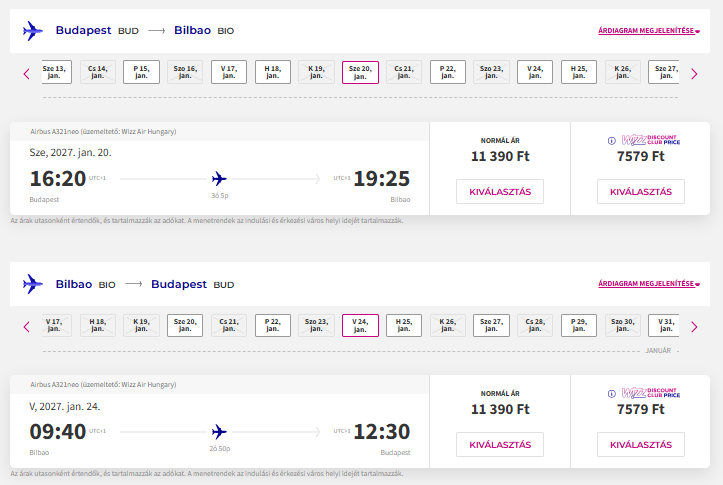Expand outbound Árdiagram megjelenítése
Image resolution: width=723 pixels, height=485 pixels.
pyautogui.click(x=649, y=31)
